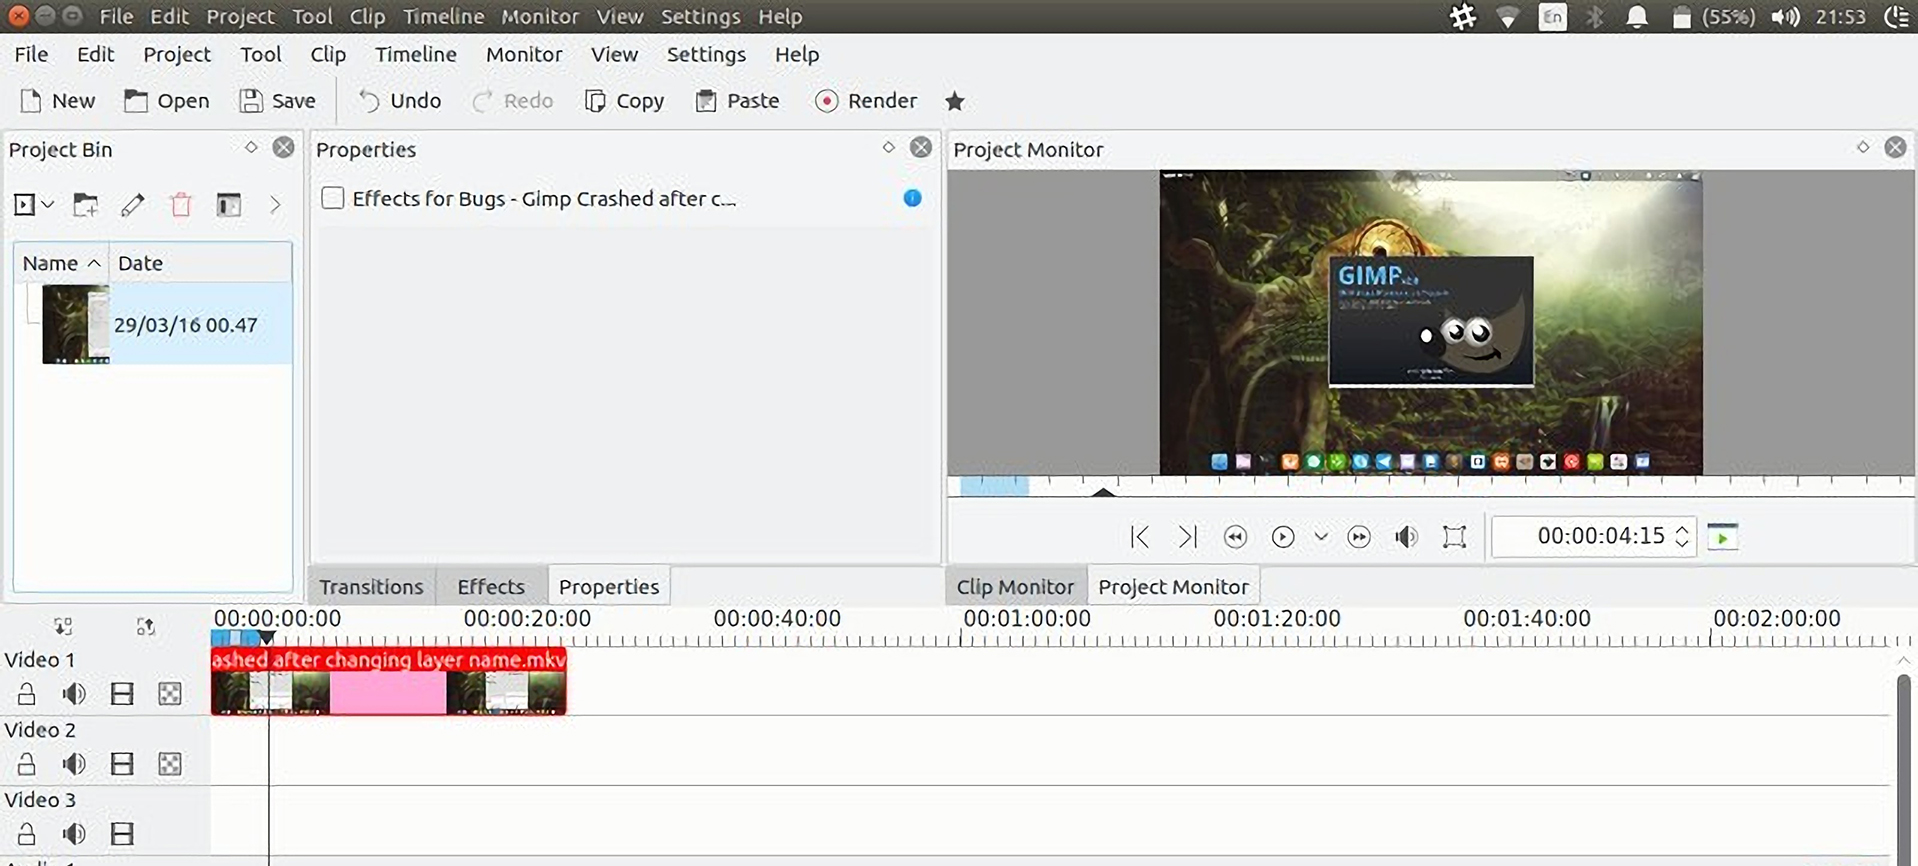Select the Project Monitor tab
The height and width of the screenshot is (866, 1918).
pyautogui.click(x=1173, y=587)
